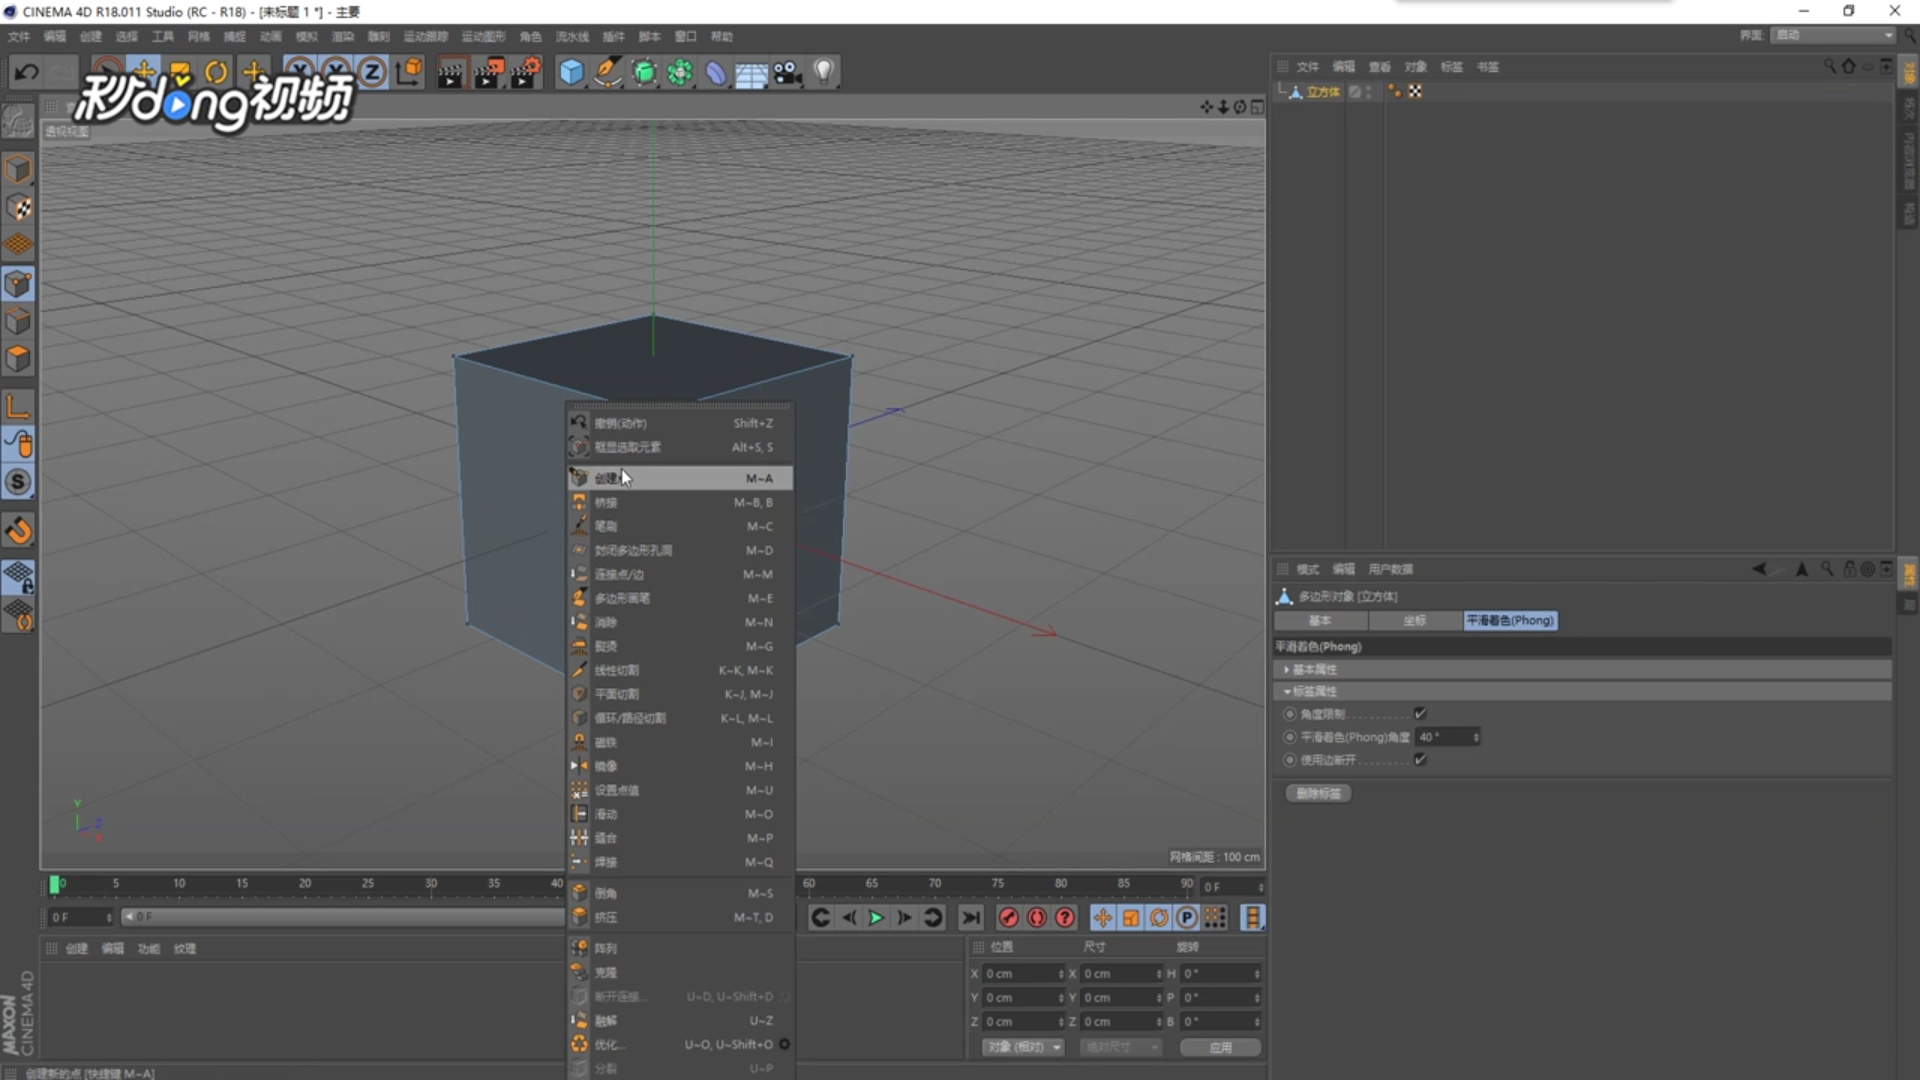Image resolution: width=1920 pixels, height=1080 pixels.
Task: Toggle the Tweak mode mouse icon
Action: [18, 444]
